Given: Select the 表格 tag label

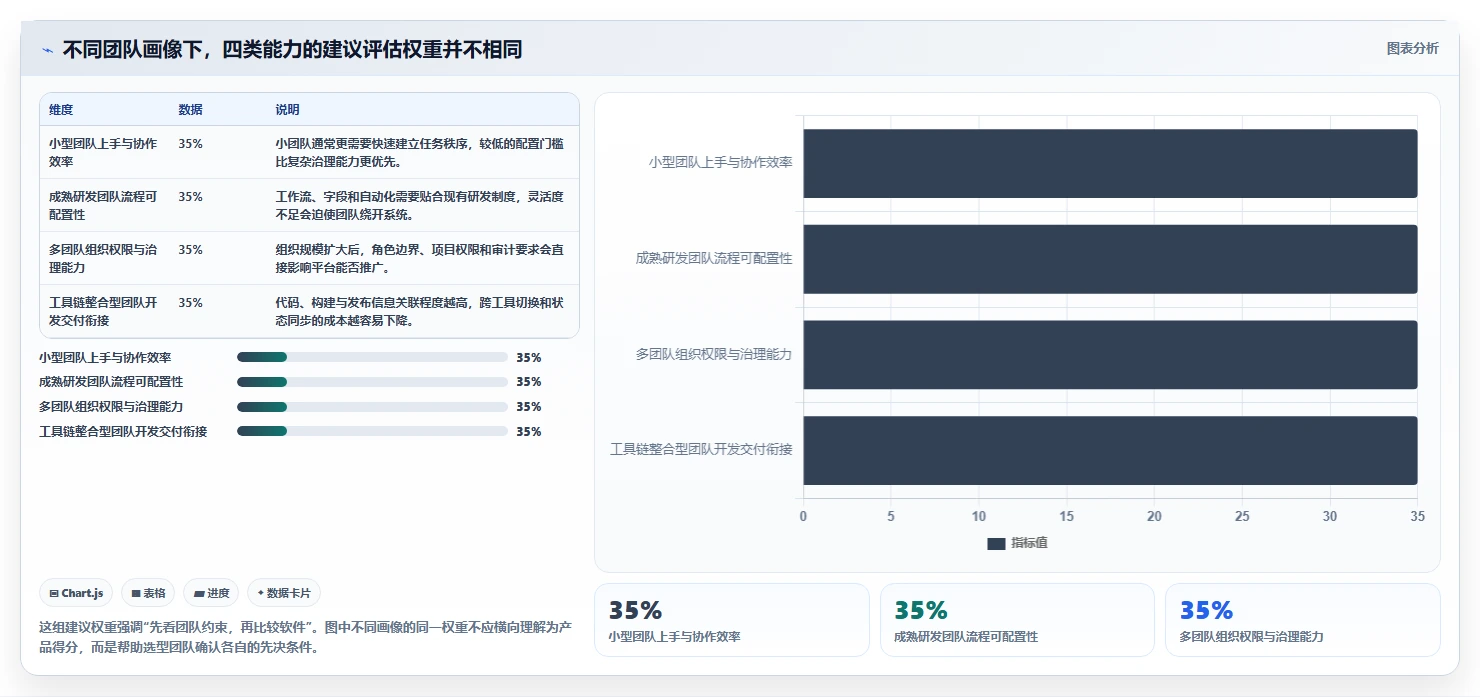Looking at the screenshot, I should click(154, 593).
